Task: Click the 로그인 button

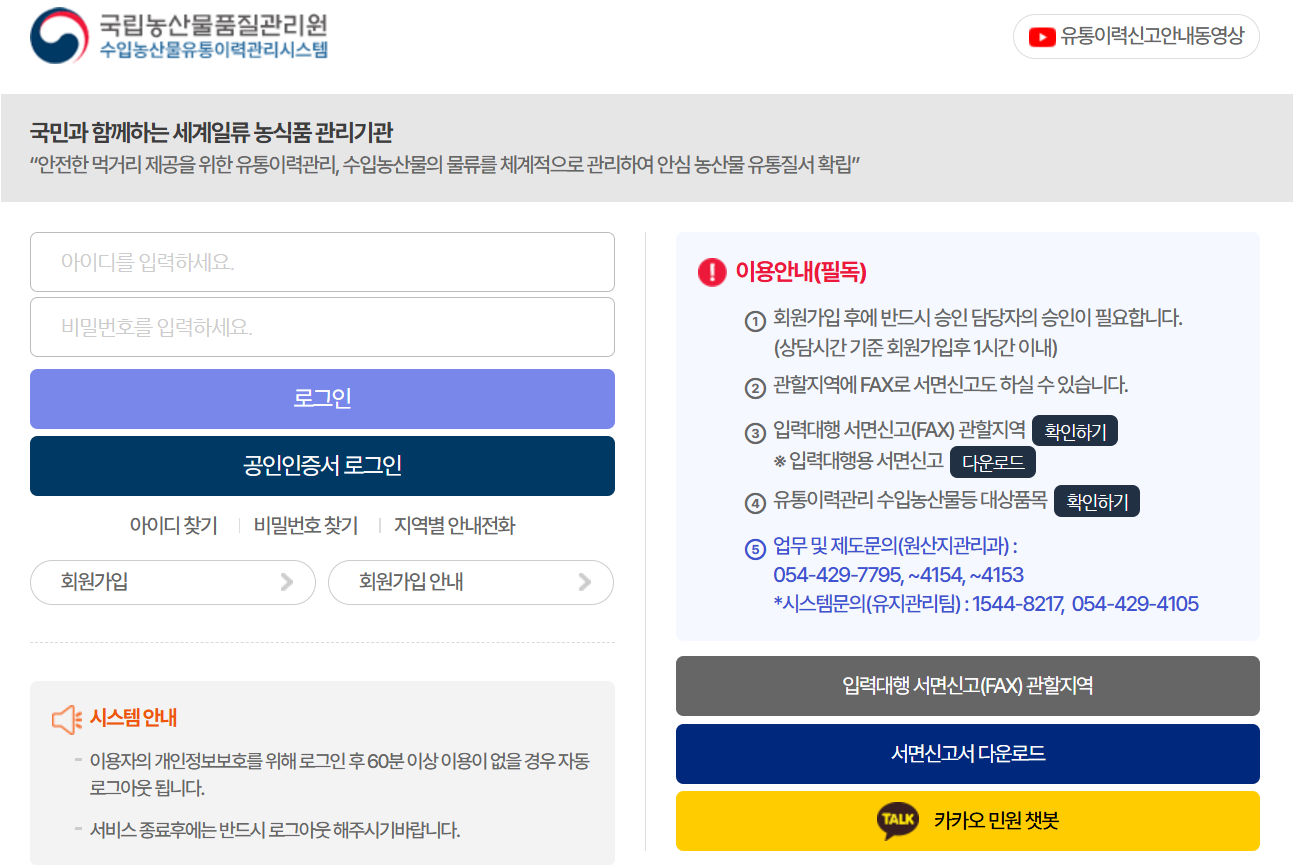Action: (x=322, y=399)
